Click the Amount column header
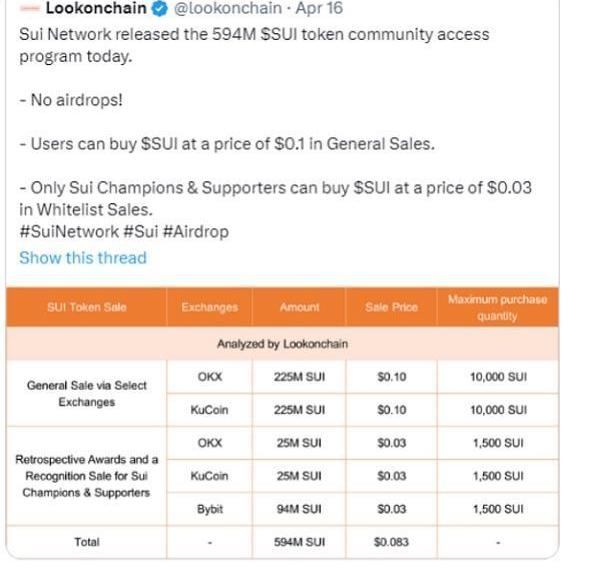 point(299,307)
